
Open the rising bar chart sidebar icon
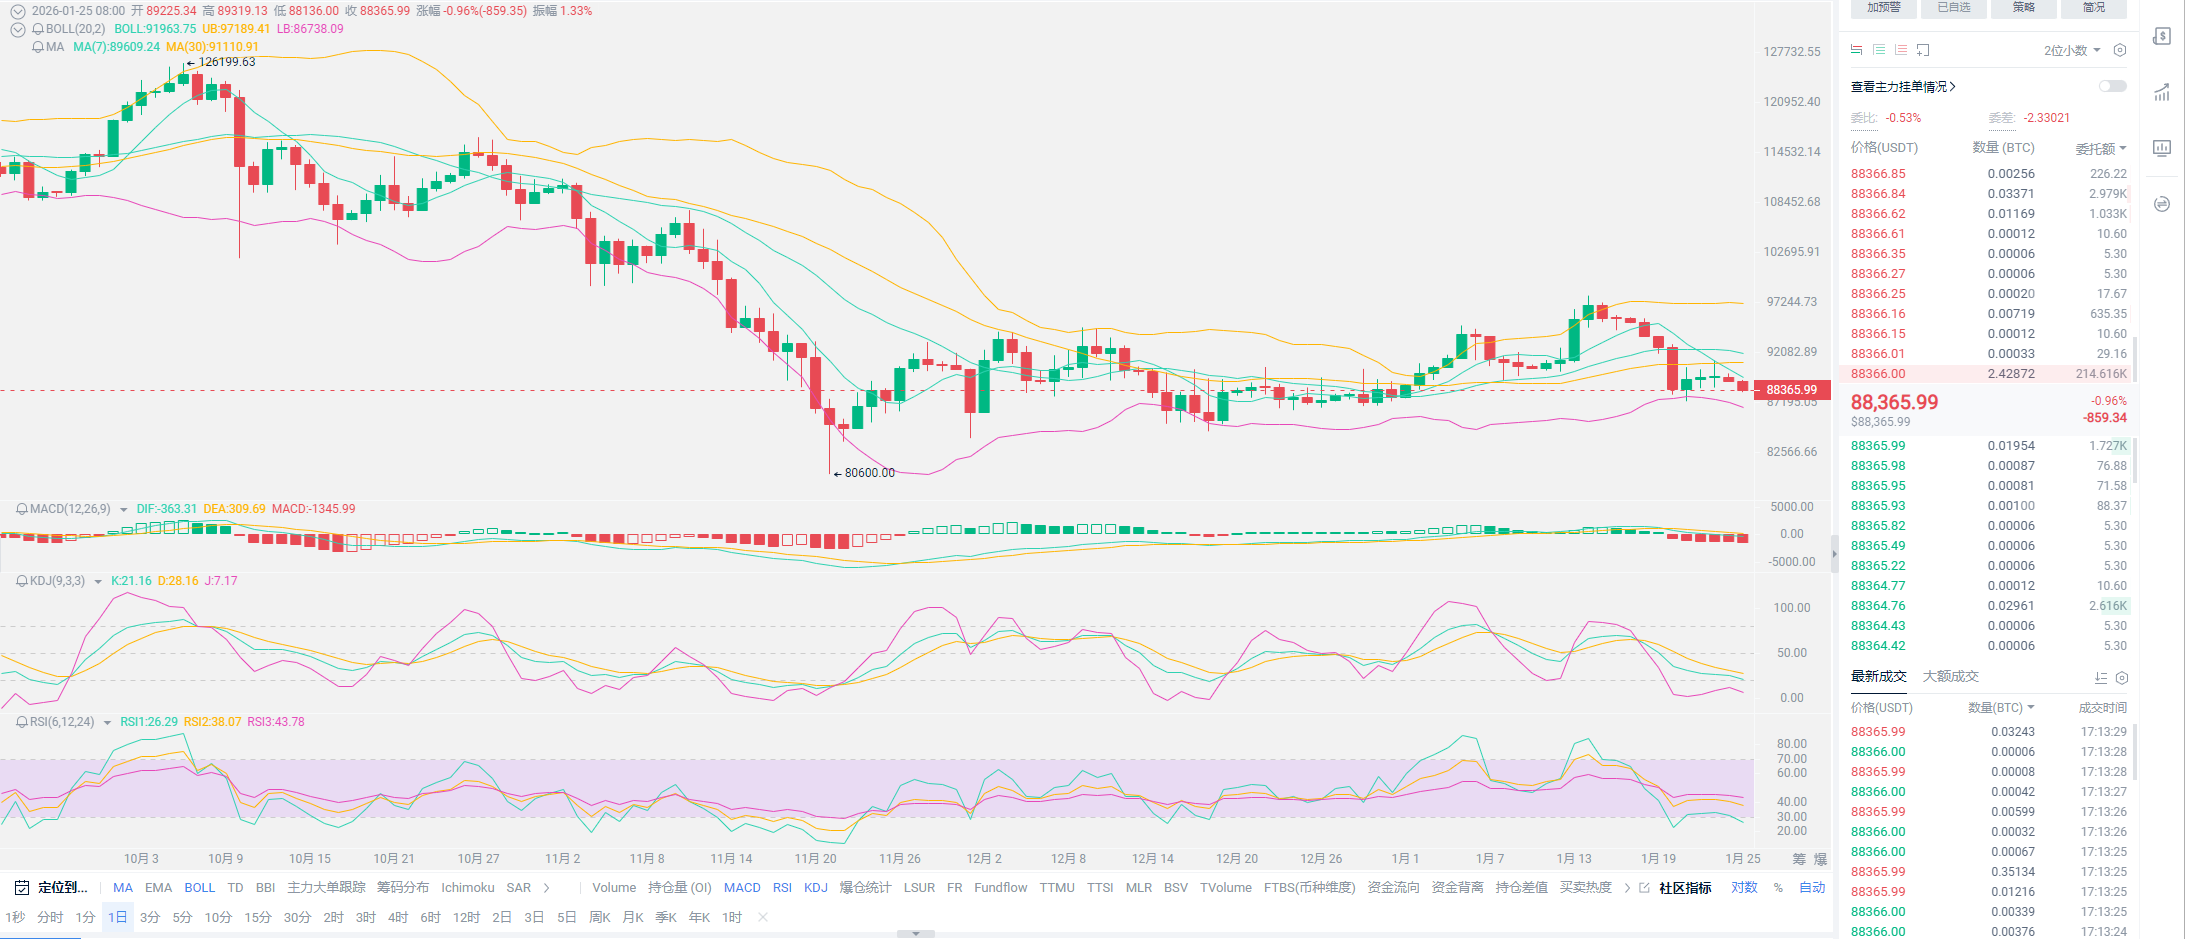(x=2162, y=93)
